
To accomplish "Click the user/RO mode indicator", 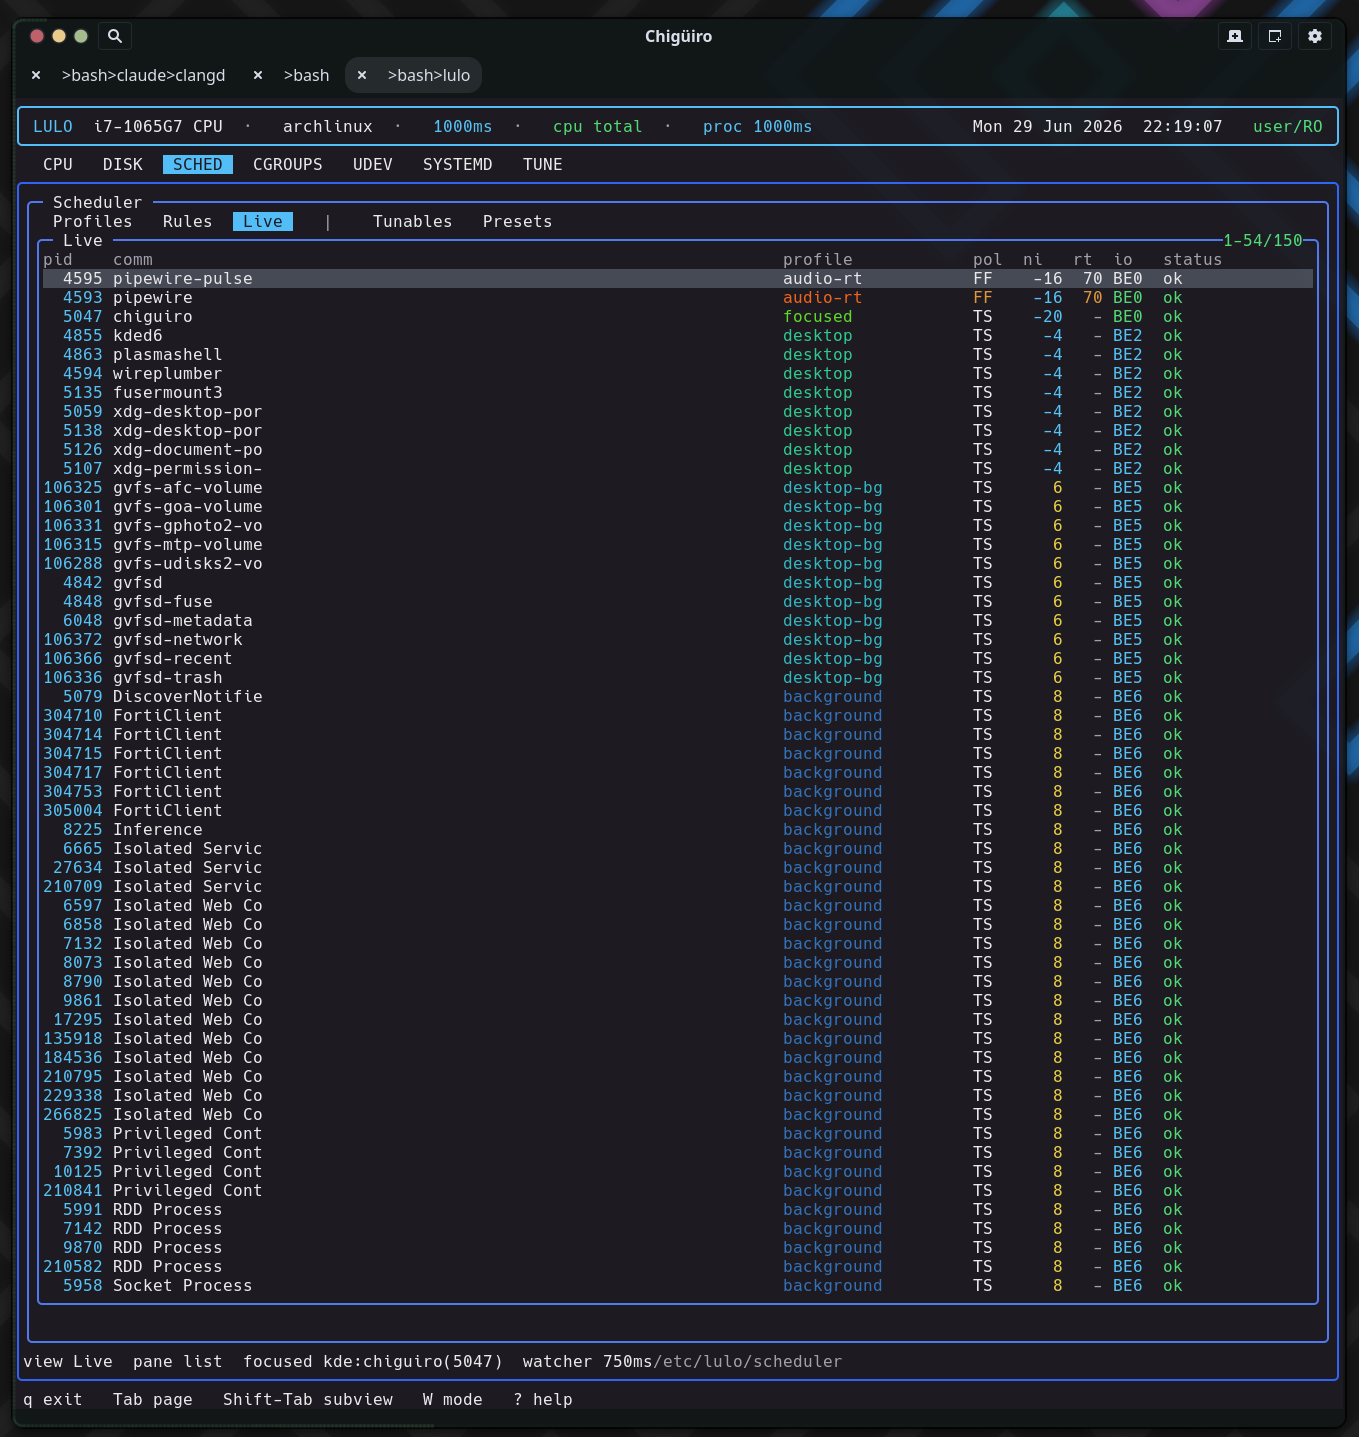I will [1288, 126].
